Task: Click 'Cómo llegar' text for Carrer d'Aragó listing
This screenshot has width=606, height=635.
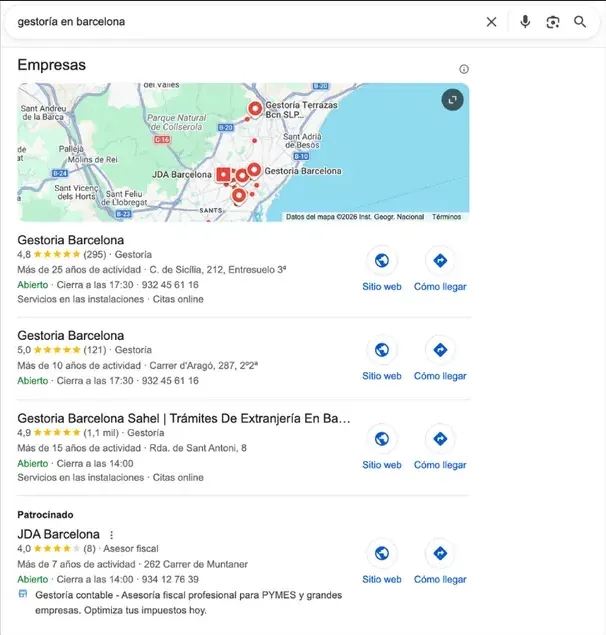Action: 440,376
